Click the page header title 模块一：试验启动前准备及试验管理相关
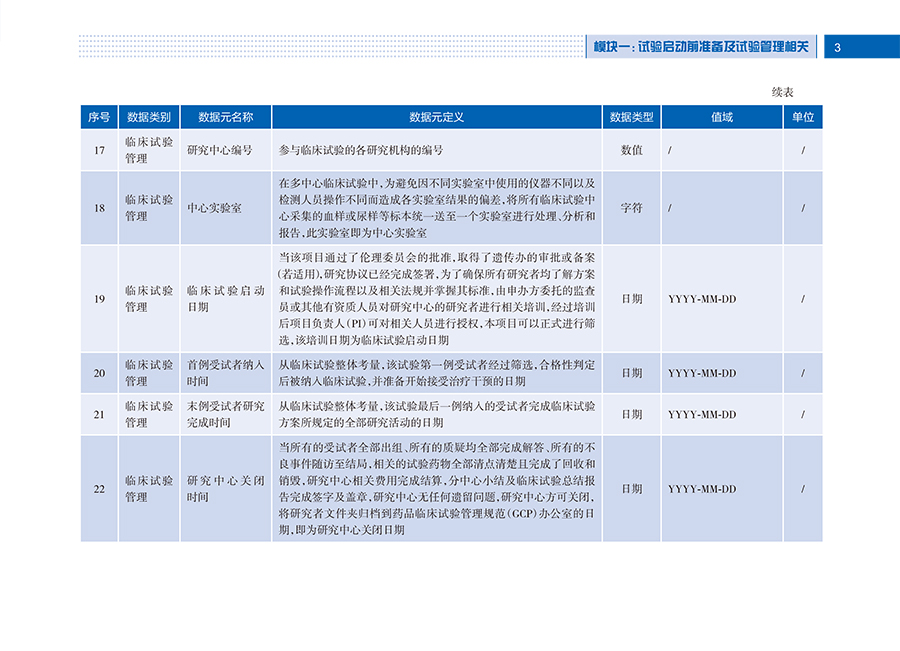Screen dimensions: 900x651 701,47
